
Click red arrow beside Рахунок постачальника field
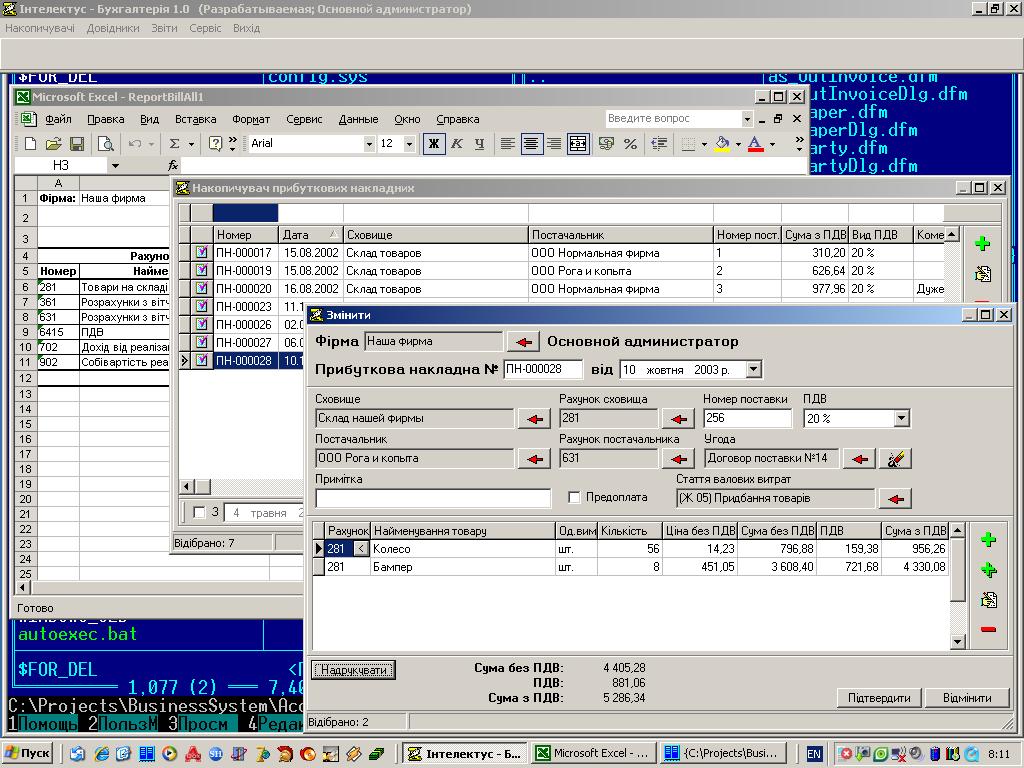[x=679, y=459]
